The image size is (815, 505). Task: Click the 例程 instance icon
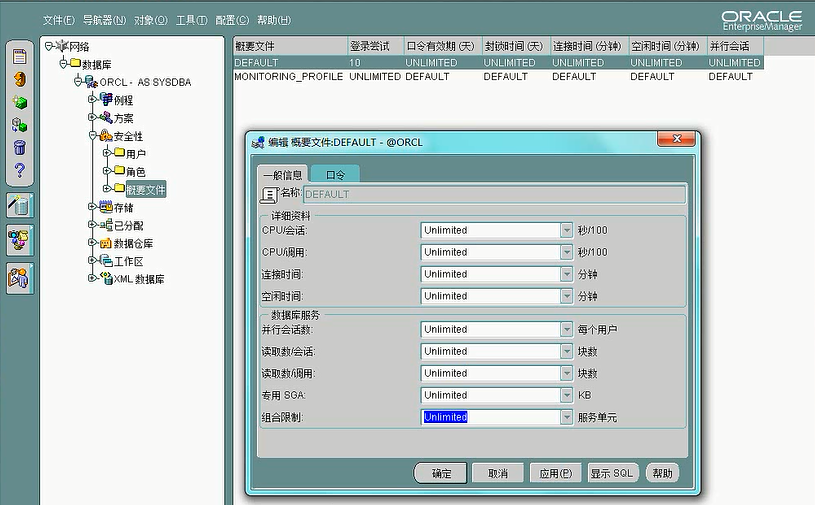(x=106, y=99)
